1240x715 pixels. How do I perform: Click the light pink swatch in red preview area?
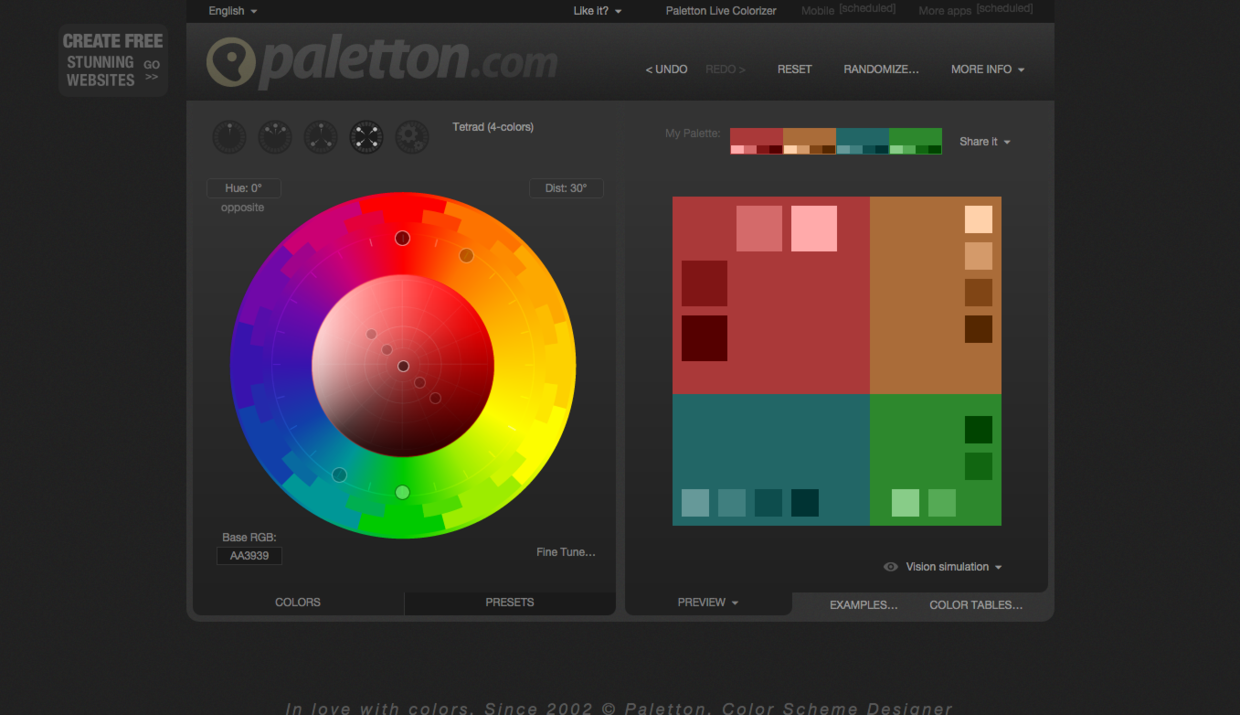coord(814,228)
